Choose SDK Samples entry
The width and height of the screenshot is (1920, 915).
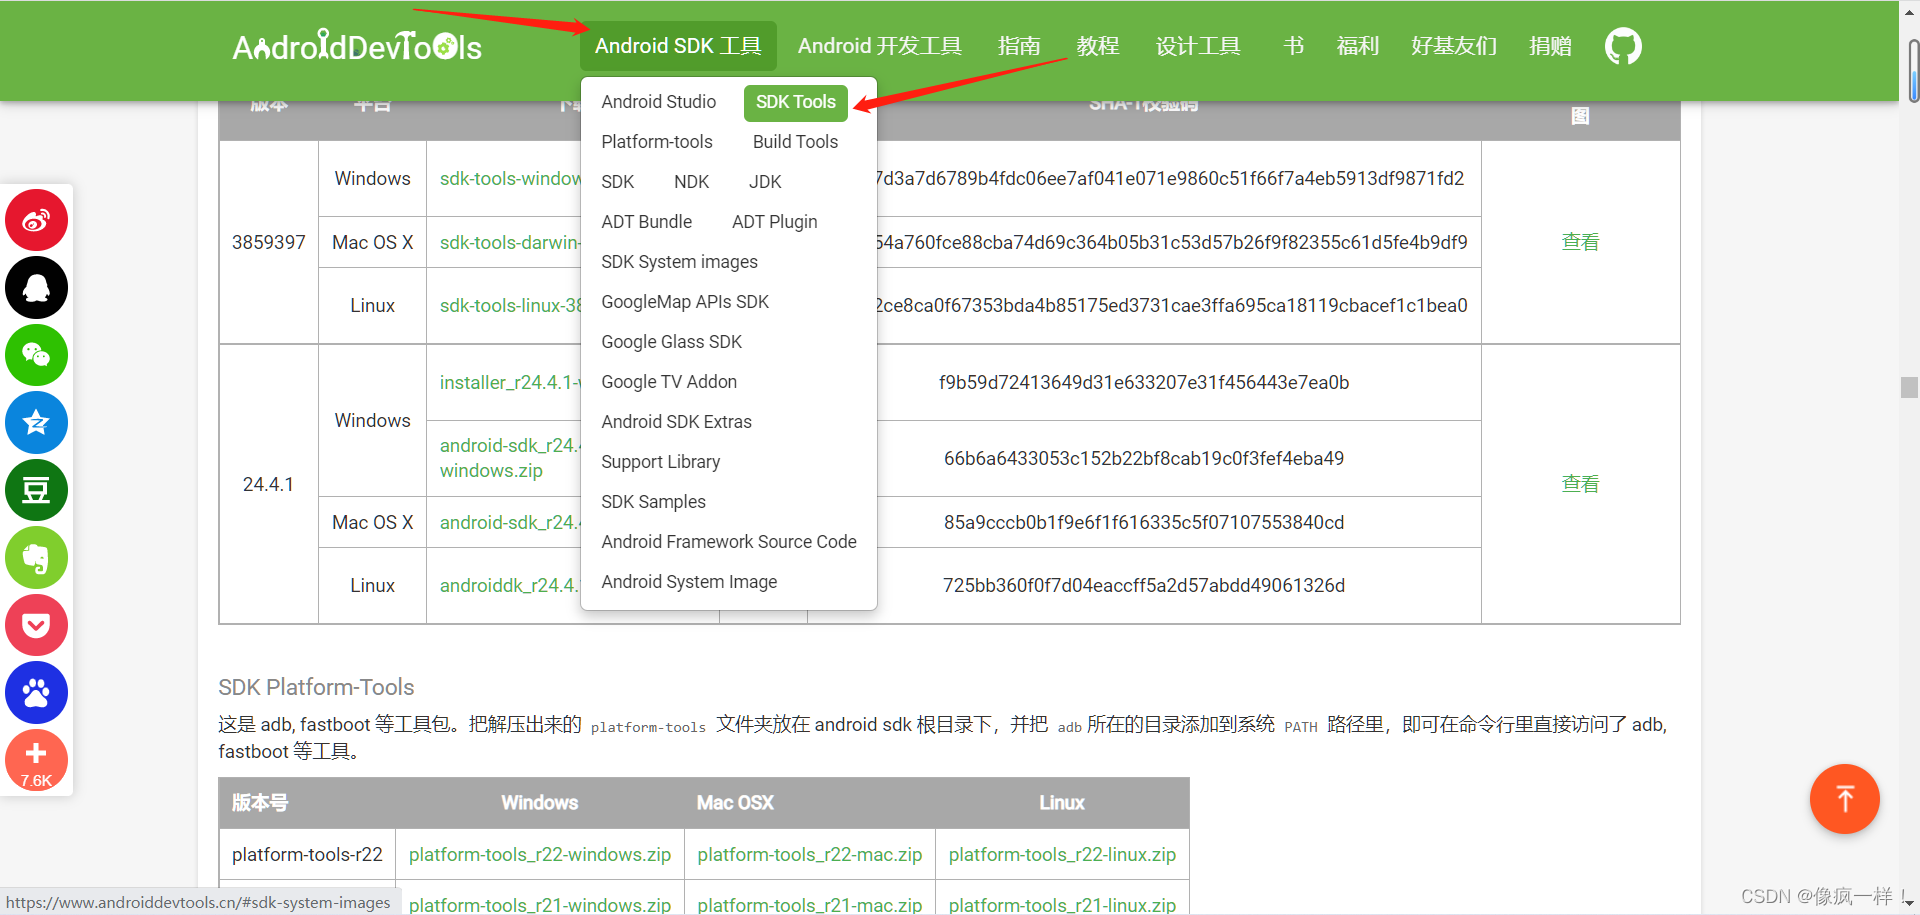pos(654,502)
